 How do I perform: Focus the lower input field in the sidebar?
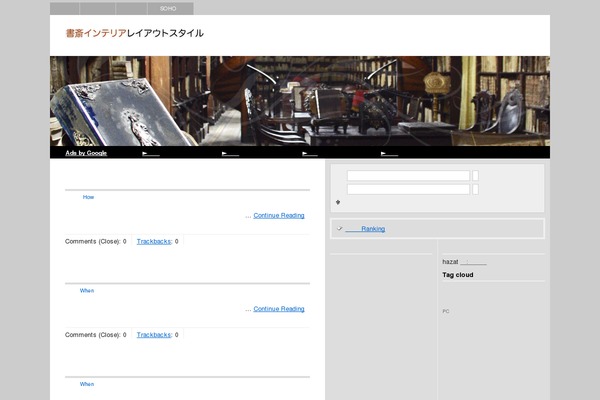click(408, 189)
